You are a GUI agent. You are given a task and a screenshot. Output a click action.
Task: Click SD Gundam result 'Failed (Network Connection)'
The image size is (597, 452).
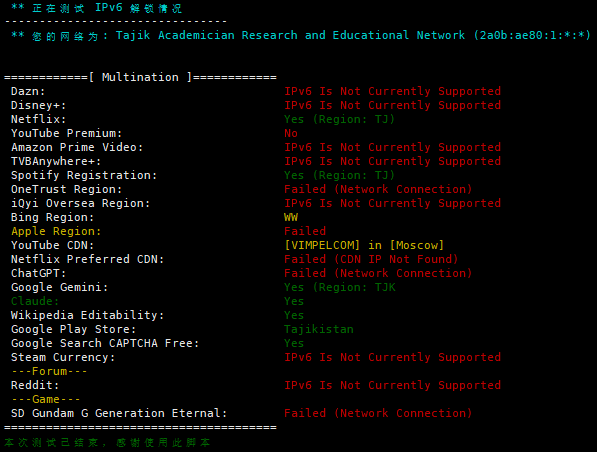(378, 413)
